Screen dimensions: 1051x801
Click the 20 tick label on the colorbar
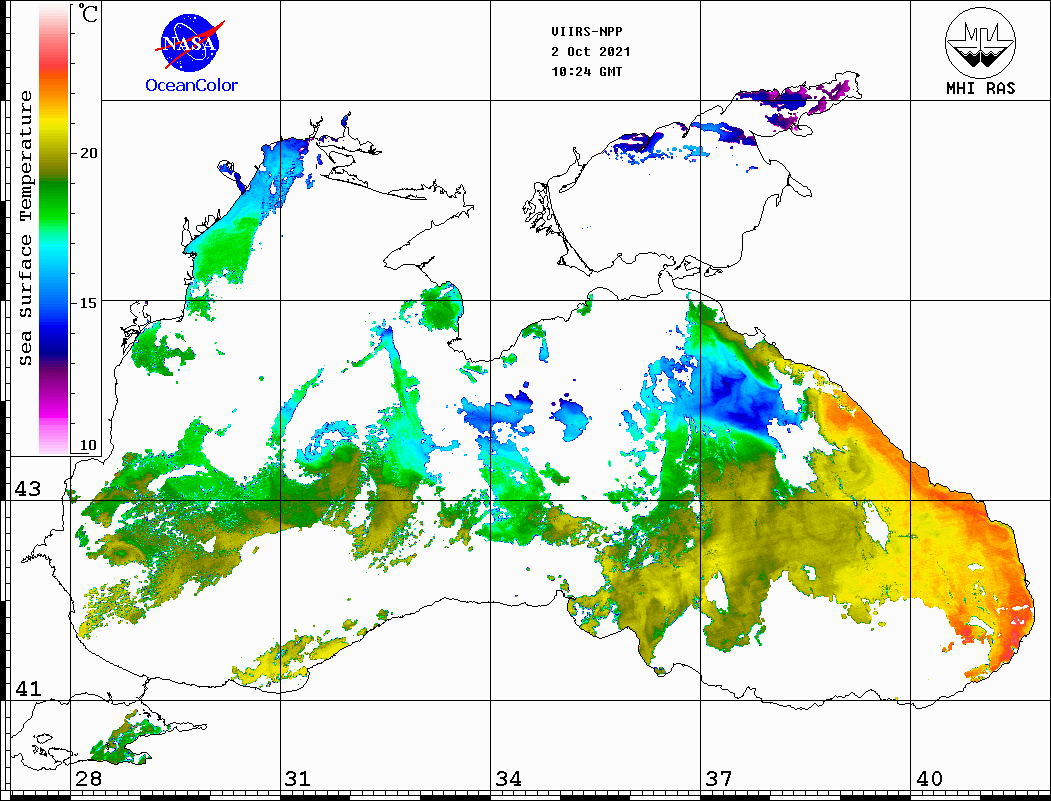88,153
